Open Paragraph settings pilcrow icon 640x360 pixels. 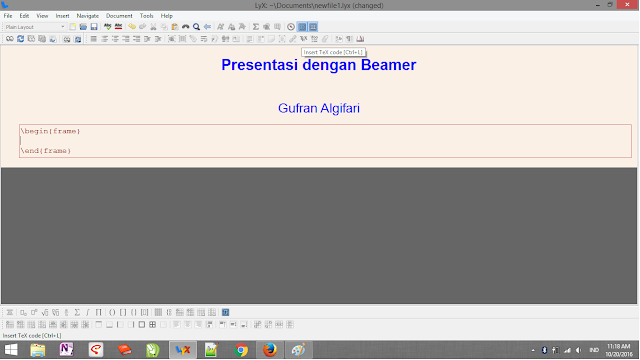[349, 39]
